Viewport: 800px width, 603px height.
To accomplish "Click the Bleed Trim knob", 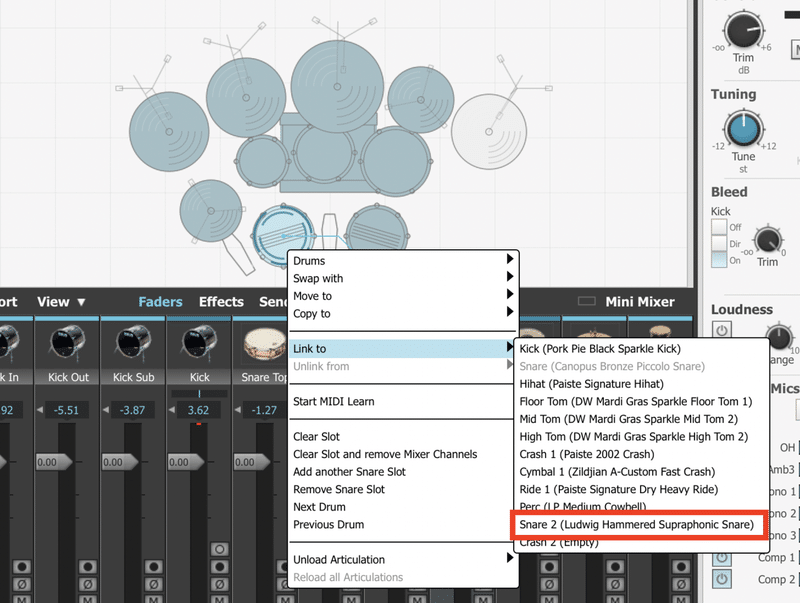I will pos(767,240).
